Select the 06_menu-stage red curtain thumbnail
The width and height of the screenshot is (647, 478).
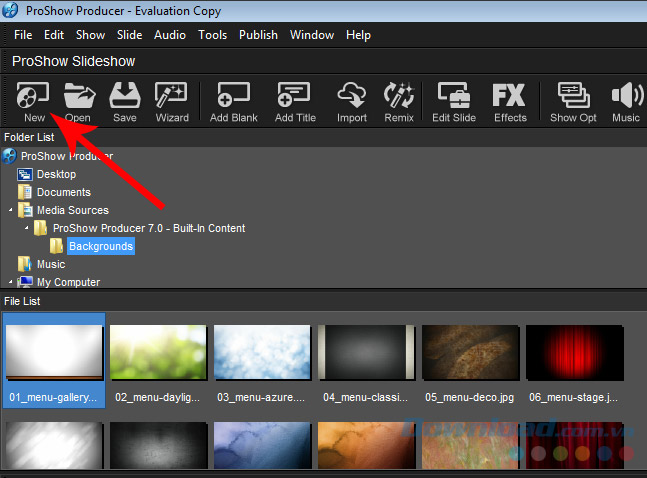573,354
